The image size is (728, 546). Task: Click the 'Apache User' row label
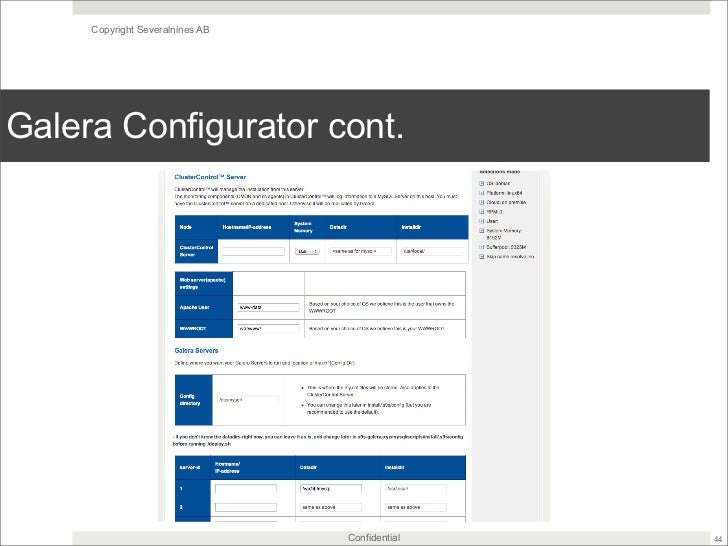[194, 307]
